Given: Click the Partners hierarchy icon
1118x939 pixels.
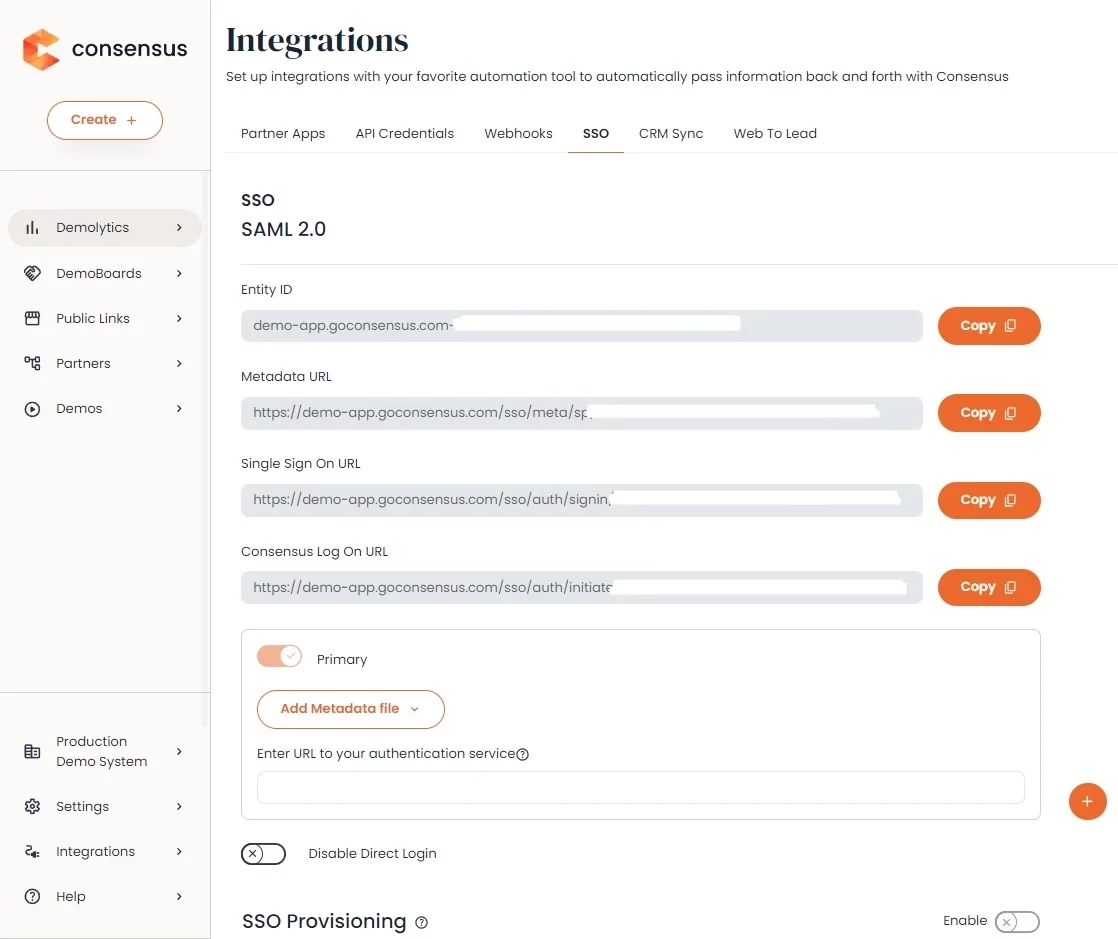Looking at the screenshot, I should (x=32, y=363).
